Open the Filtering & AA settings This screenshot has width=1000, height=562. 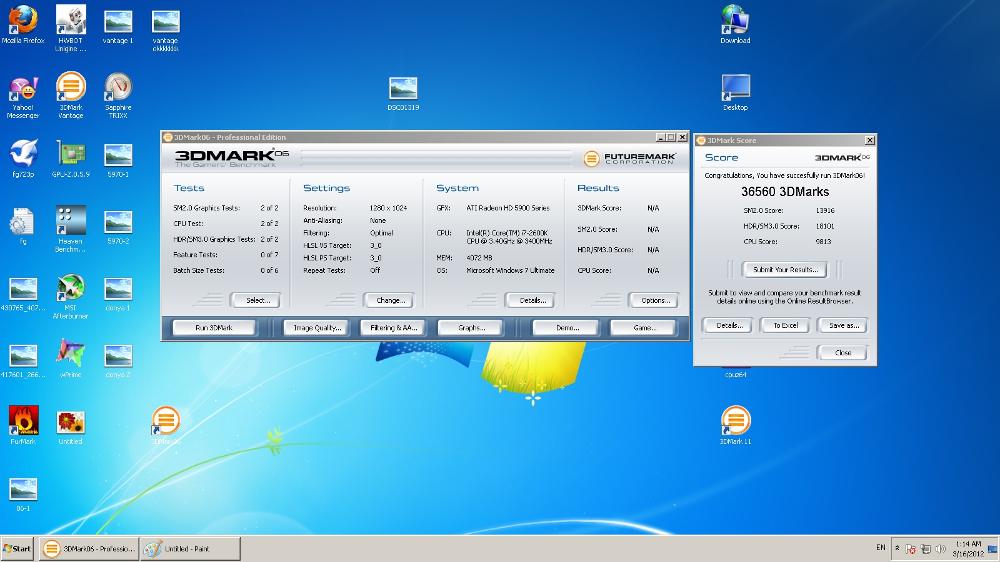(x=393, y=327)
